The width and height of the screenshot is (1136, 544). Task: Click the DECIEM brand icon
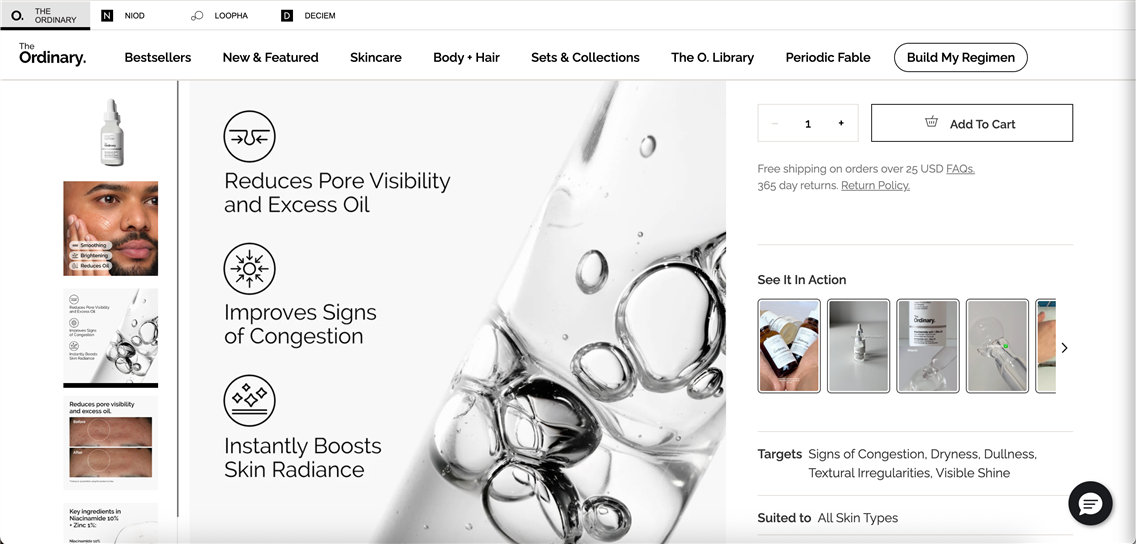coord(287,16)
